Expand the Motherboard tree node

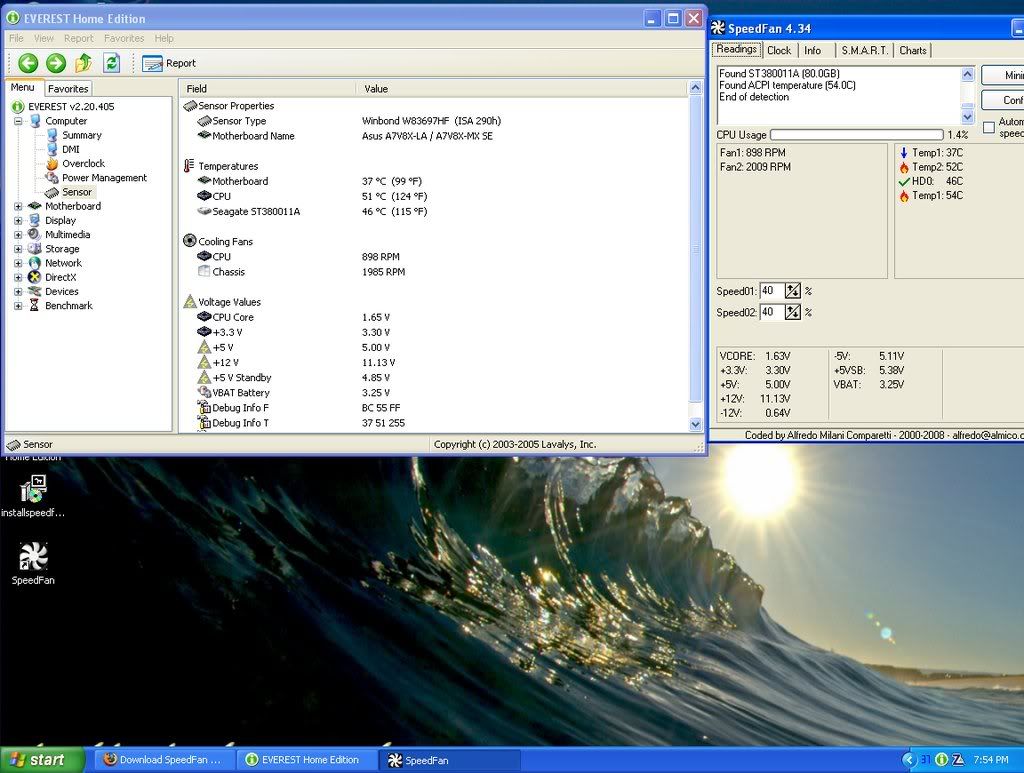[x=18, y=206]
